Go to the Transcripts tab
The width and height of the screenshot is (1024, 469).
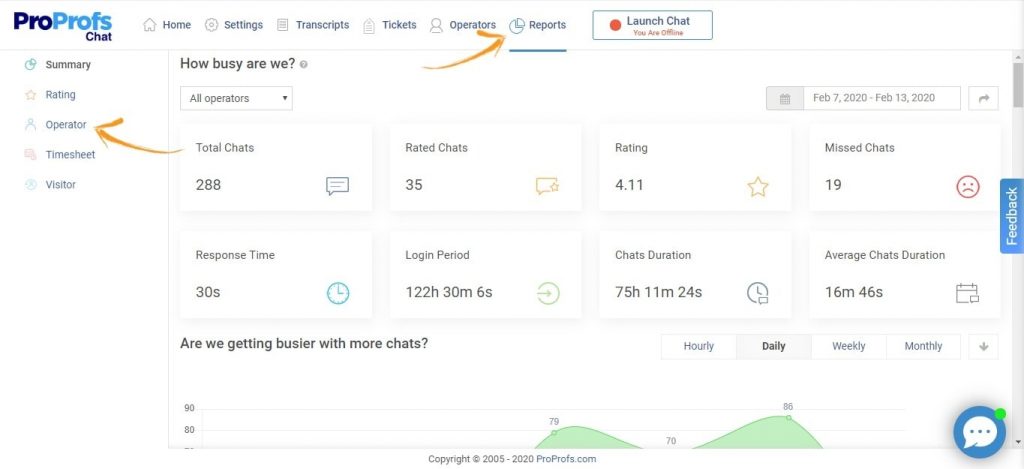(313, 25)
